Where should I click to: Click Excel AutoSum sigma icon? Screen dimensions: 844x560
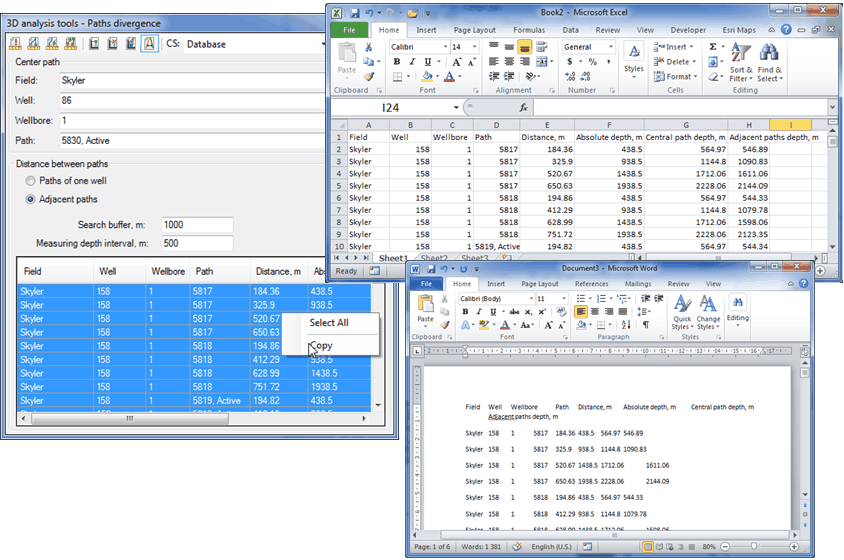click(713, 47)
